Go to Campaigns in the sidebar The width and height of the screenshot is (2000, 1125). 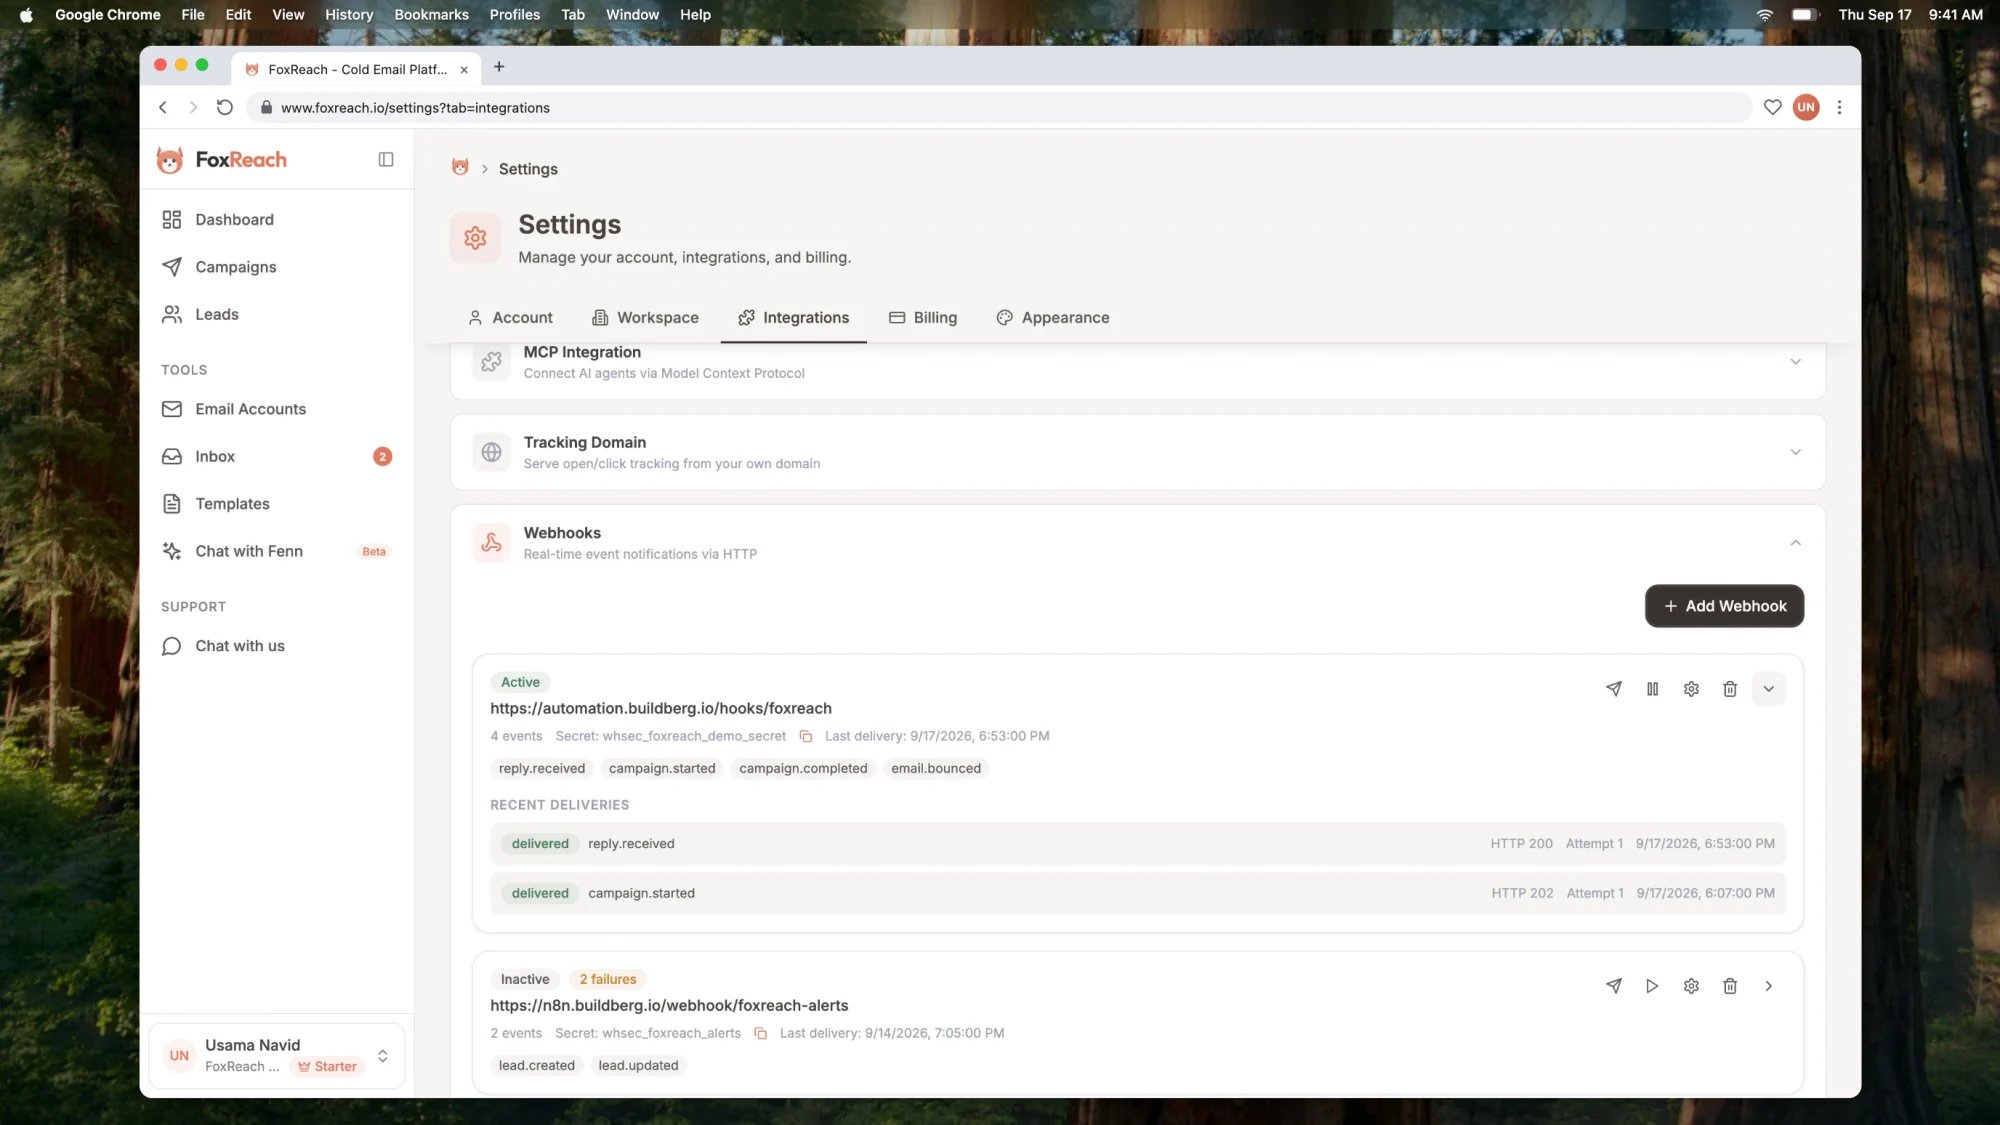[x=277, y=267]
